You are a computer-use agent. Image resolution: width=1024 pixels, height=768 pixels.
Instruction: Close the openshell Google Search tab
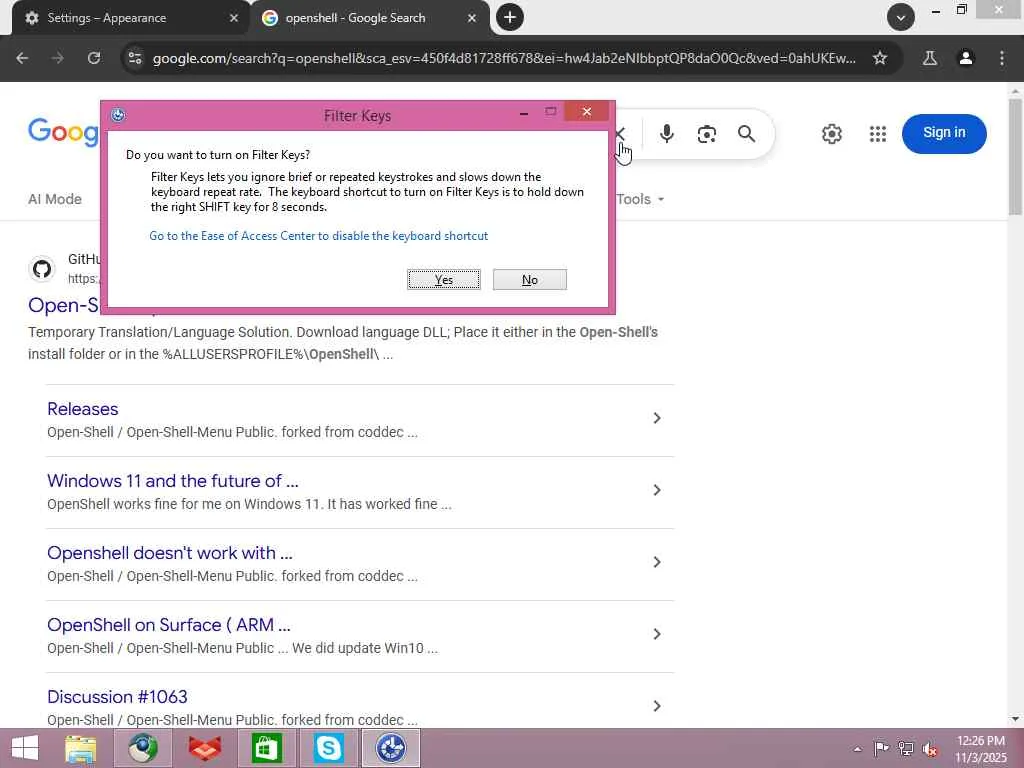(472, 18)
